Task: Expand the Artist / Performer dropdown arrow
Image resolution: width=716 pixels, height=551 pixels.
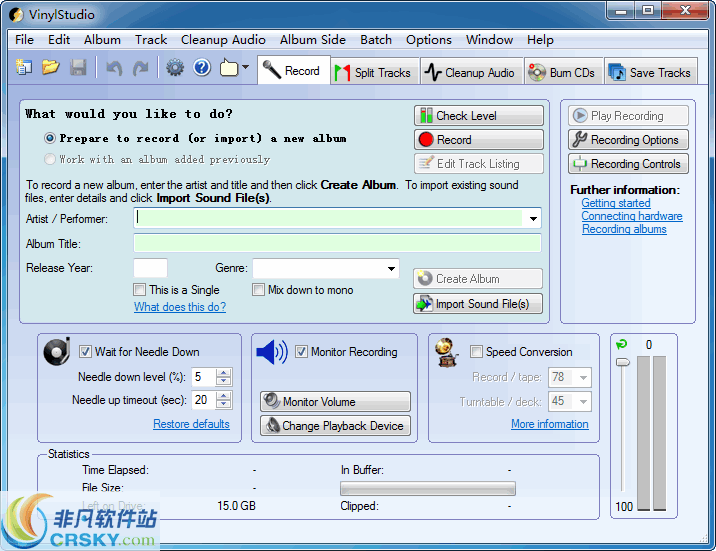Action: click(x=532, y=218)
